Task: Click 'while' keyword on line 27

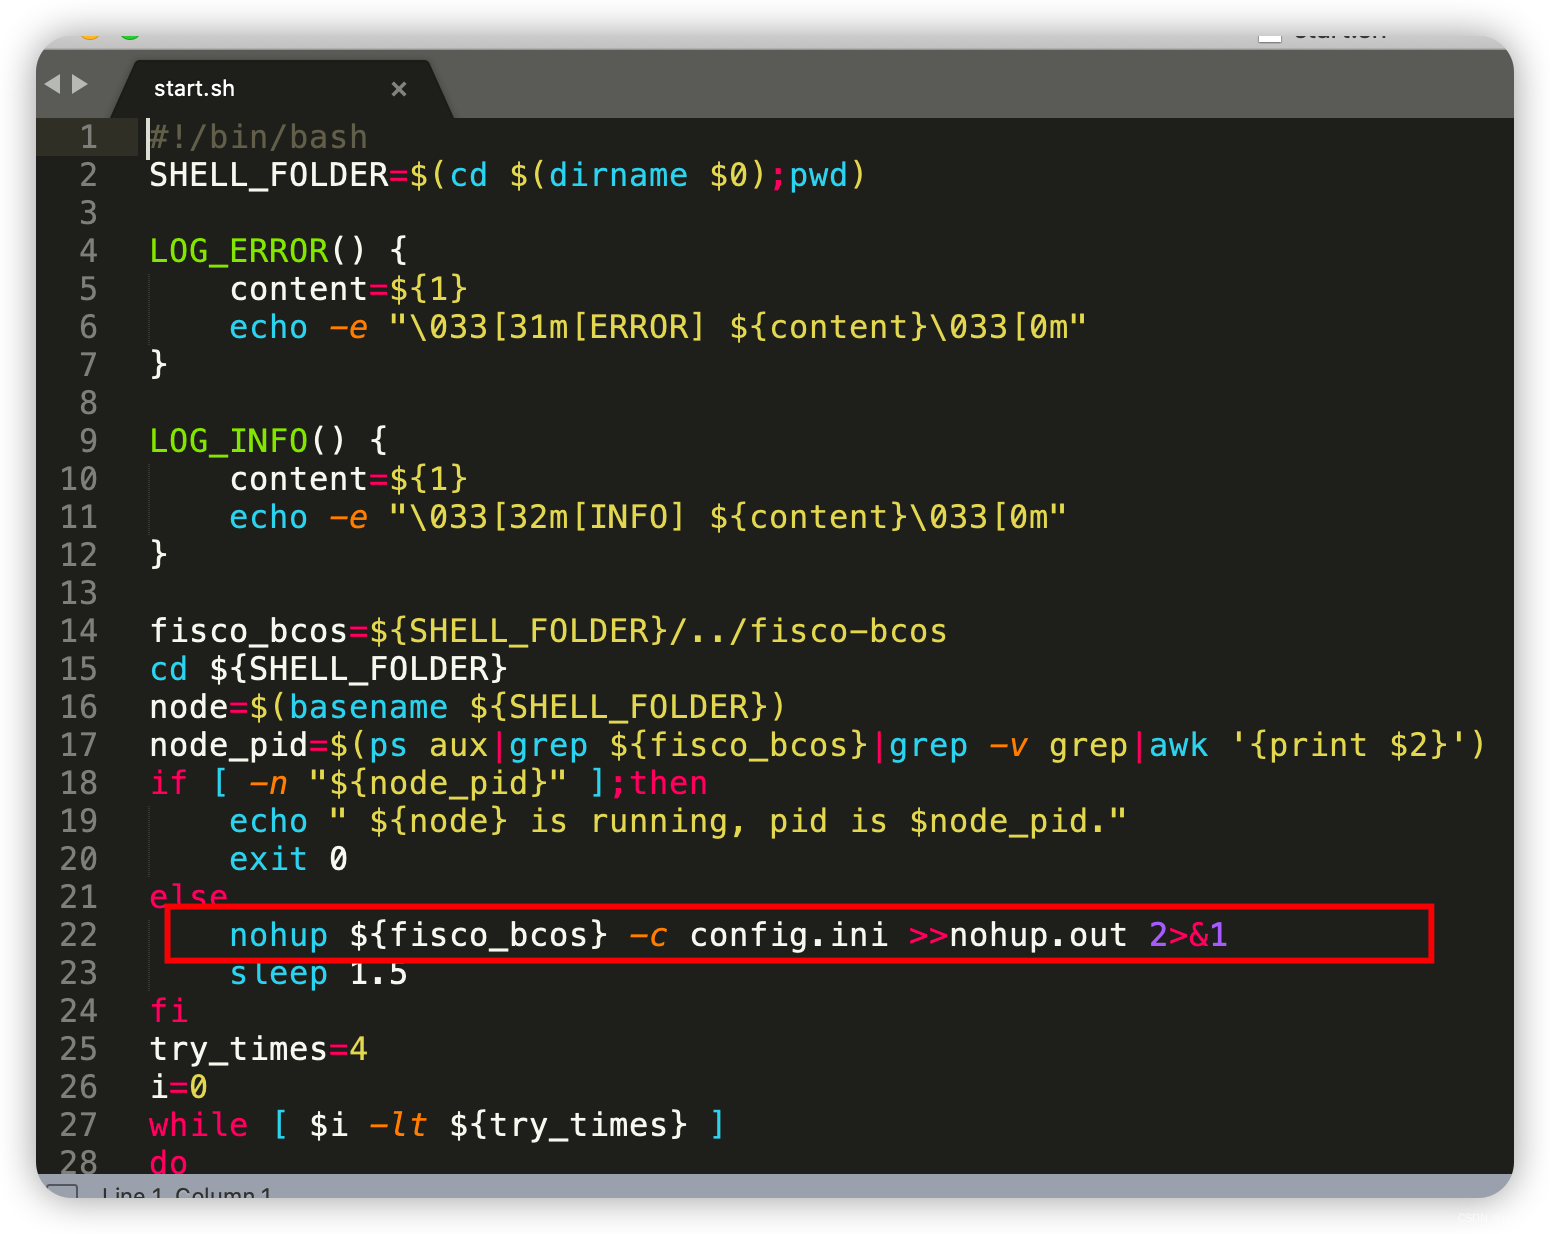Action: point(199,1125)
